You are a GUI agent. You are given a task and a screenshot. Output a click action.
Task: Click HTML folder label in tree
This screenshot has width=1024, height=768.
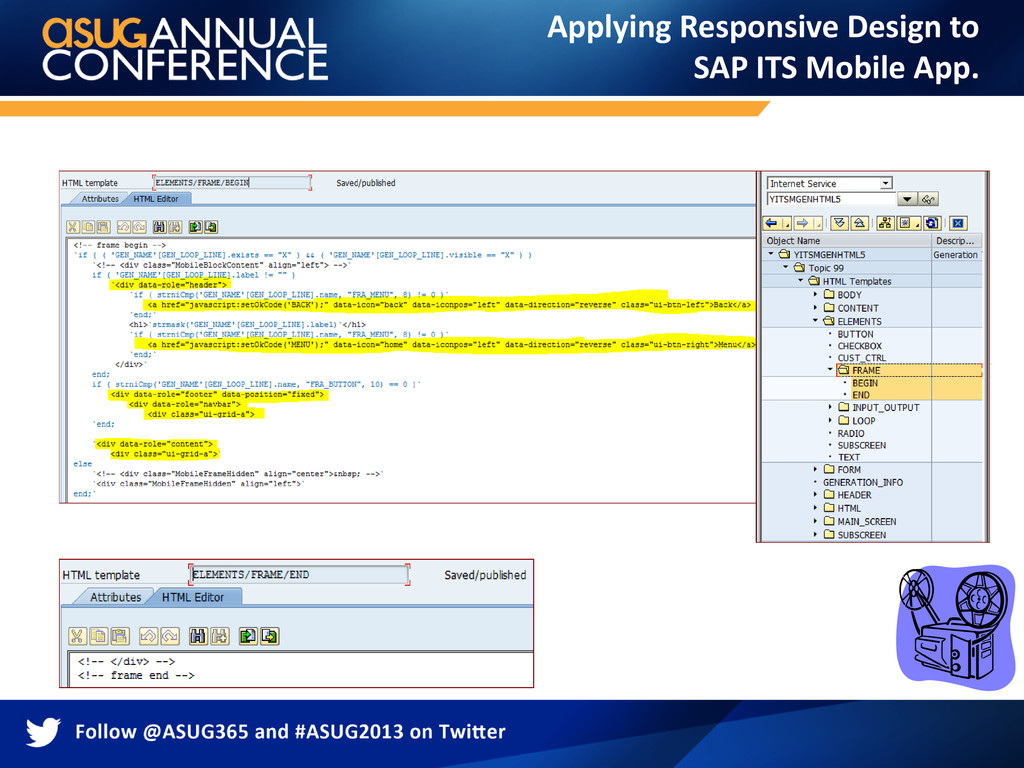coord(849,508)
